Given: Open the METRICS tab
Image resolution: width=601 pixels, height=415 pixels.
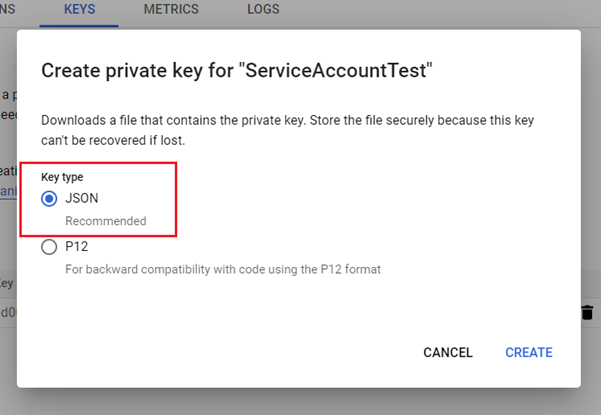Looking at the screenshot, I should click(171, 10).
